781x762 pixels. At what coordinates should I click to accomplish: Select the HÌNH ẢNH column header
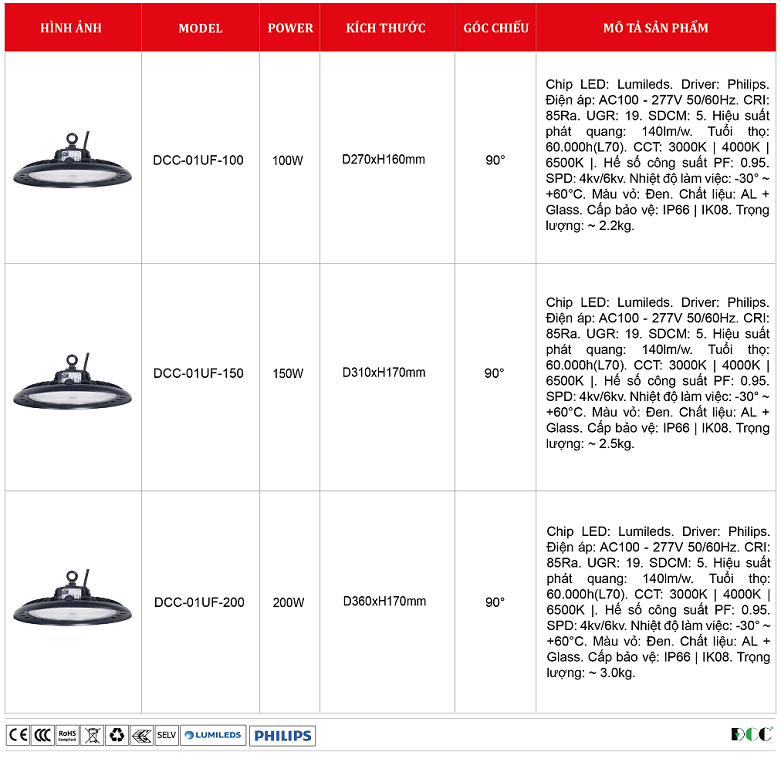tap(72, 28)
